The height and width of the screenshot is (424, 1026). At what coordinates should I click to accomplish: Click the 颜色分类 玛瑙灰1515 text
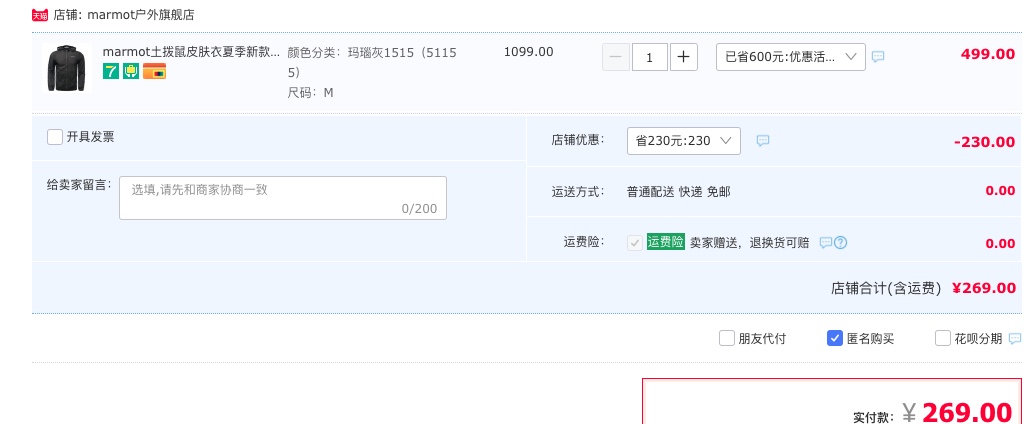tap(372, 62)
